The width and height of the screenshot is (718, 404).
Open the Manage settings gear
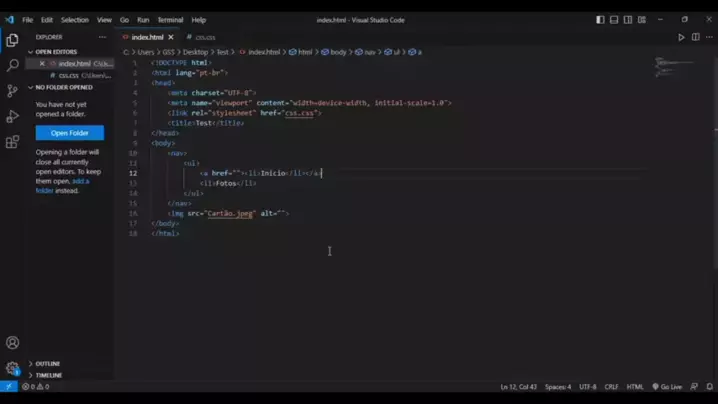[12, 368]
